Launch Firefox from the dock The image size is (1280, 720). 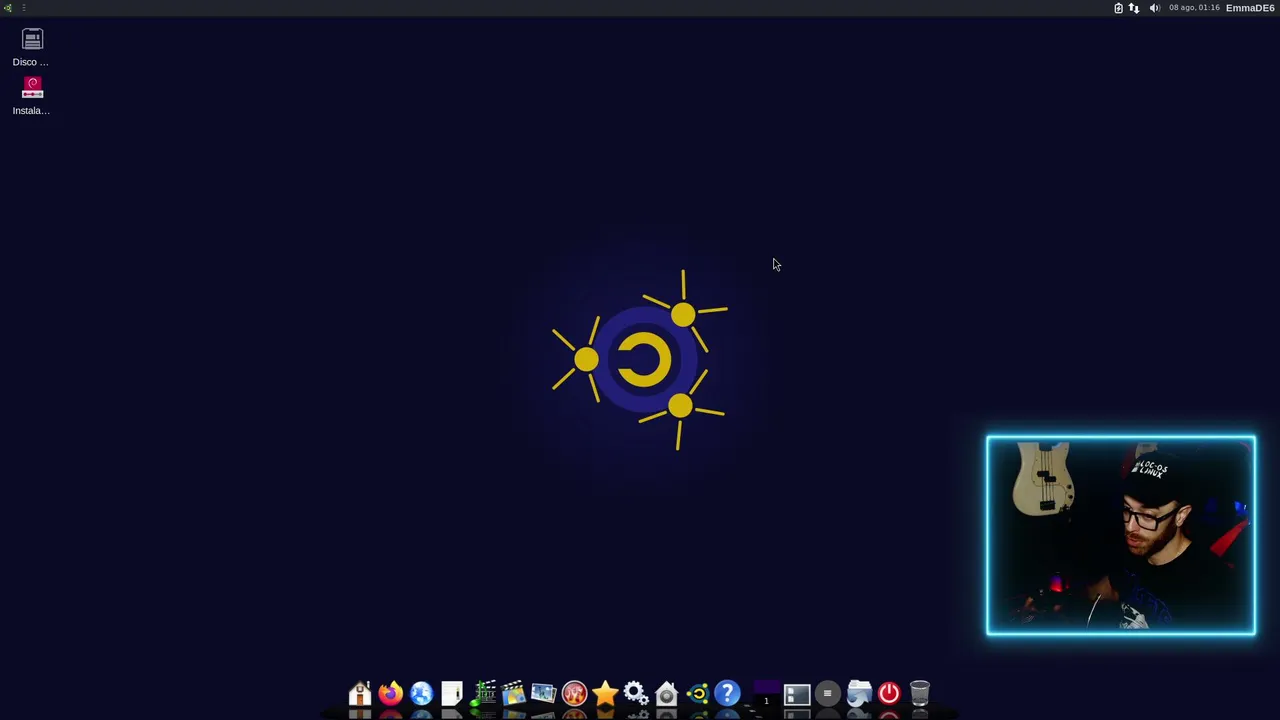pyautogui.click(x=390, y=693)
